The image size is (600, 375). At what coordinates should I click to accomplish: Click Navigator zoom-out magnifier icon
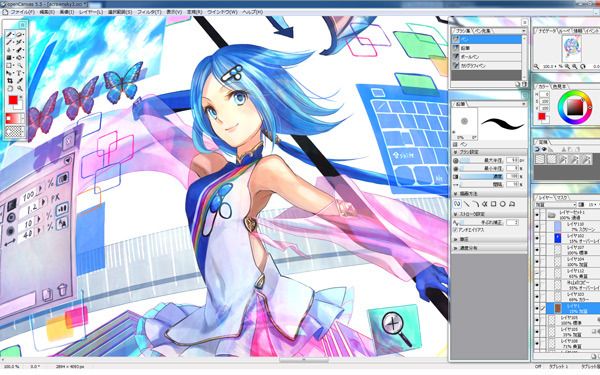click(x=567, y=67)
